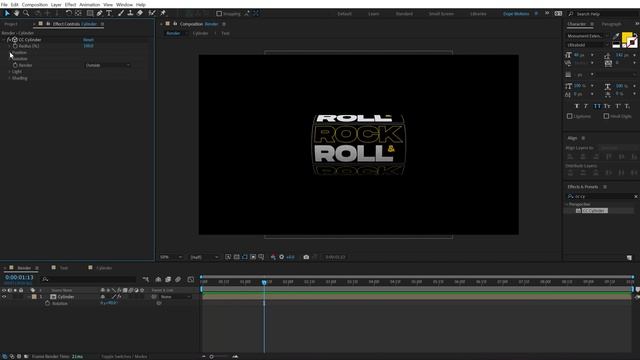Select the Eraser tool
This screenshot has width=640, height=360.
(x=140, y=13)
